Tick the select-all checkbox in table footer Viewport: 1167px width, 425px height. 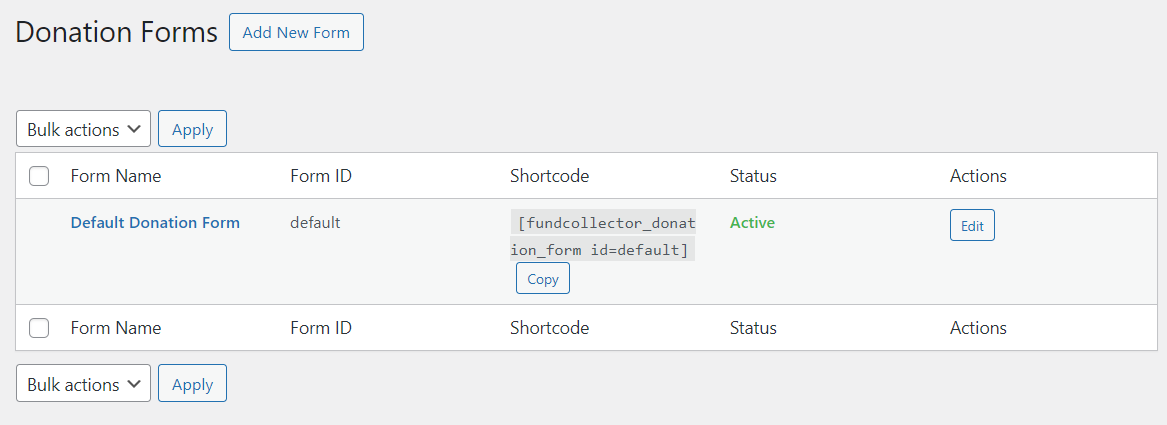pyautogui.click(x=40, y=328)
